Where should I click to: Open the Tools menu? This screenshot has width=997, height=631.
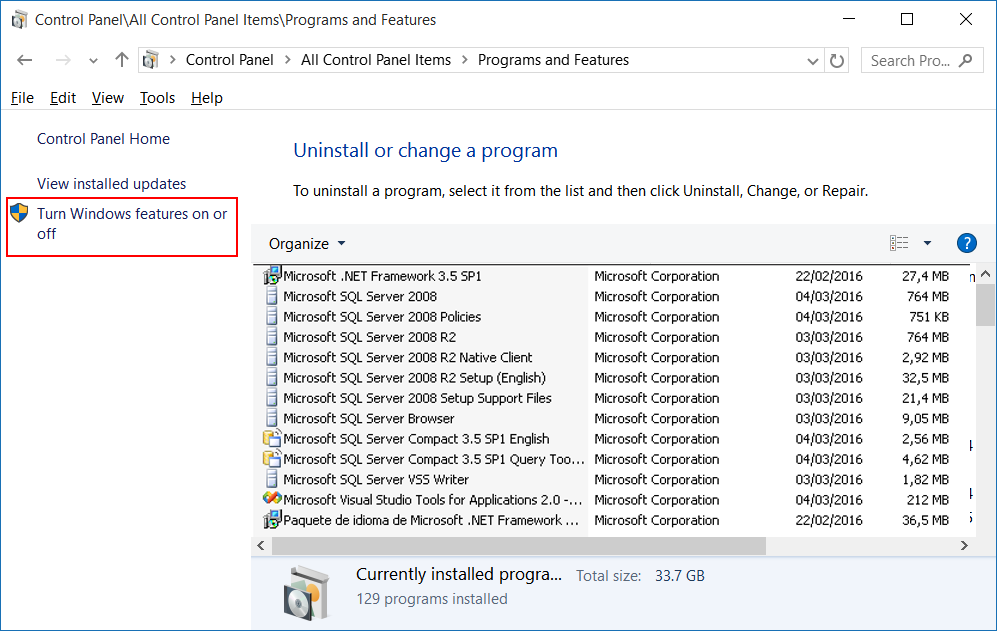tap(157, 98)
